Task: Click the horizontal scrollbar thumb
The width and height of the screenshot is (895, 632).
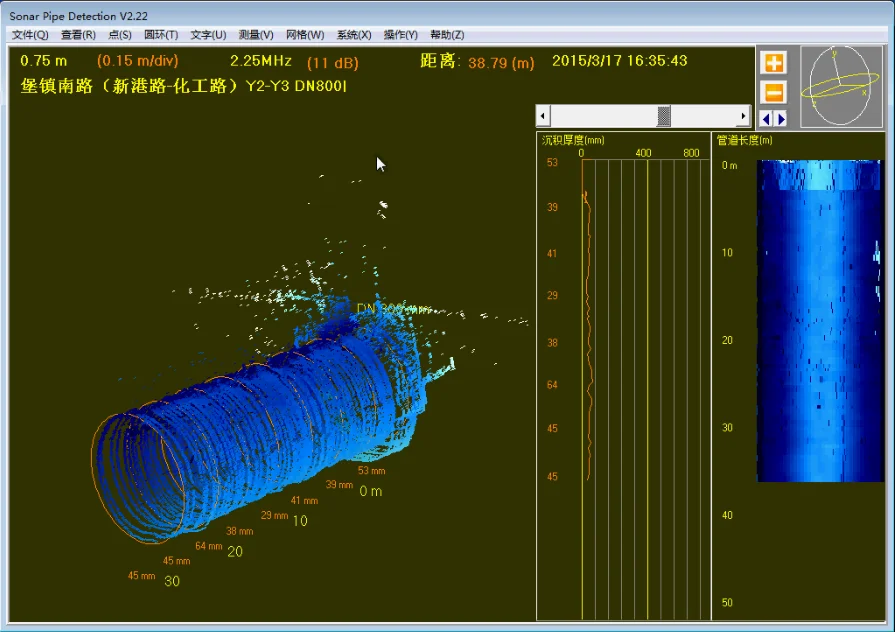Action: [662, 115]
